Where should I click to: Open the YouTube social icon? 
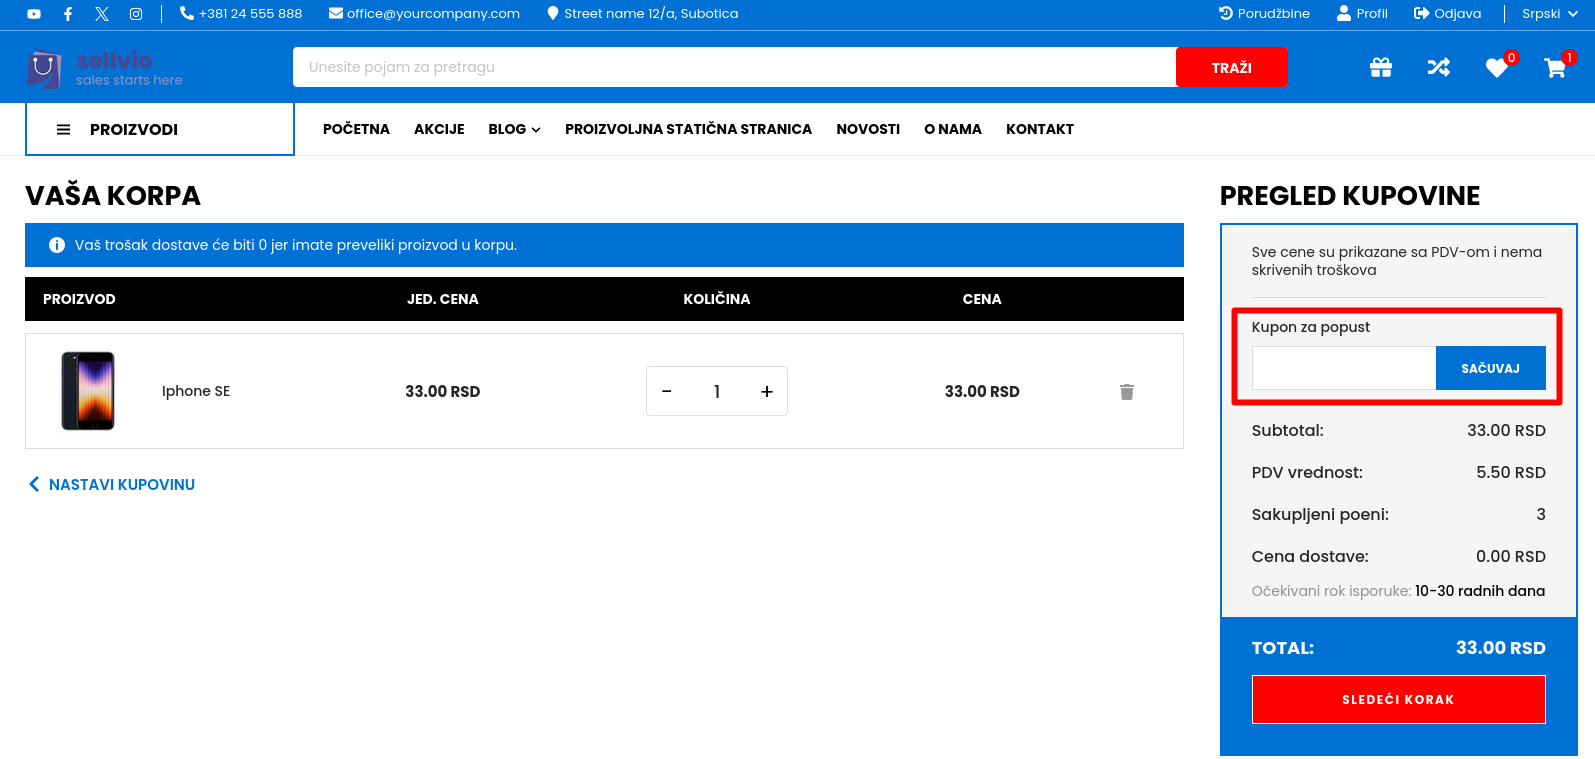point(34,14)
